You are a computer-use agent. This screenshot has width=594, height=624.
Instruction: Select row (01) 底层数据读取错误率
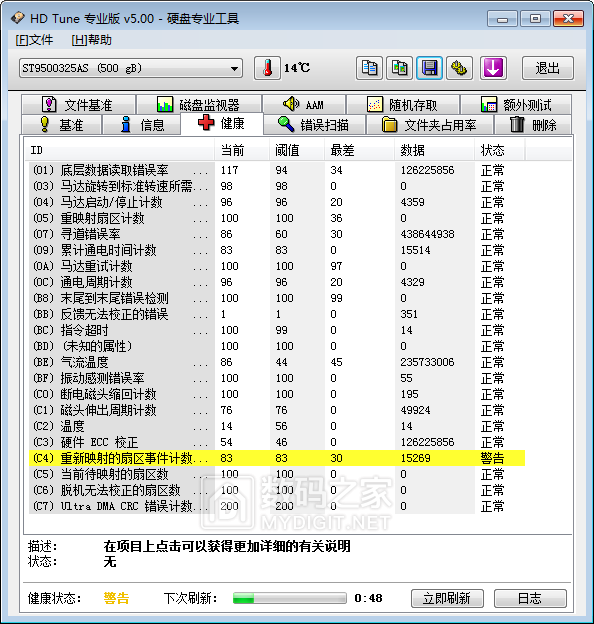click(x=277, y=170)
